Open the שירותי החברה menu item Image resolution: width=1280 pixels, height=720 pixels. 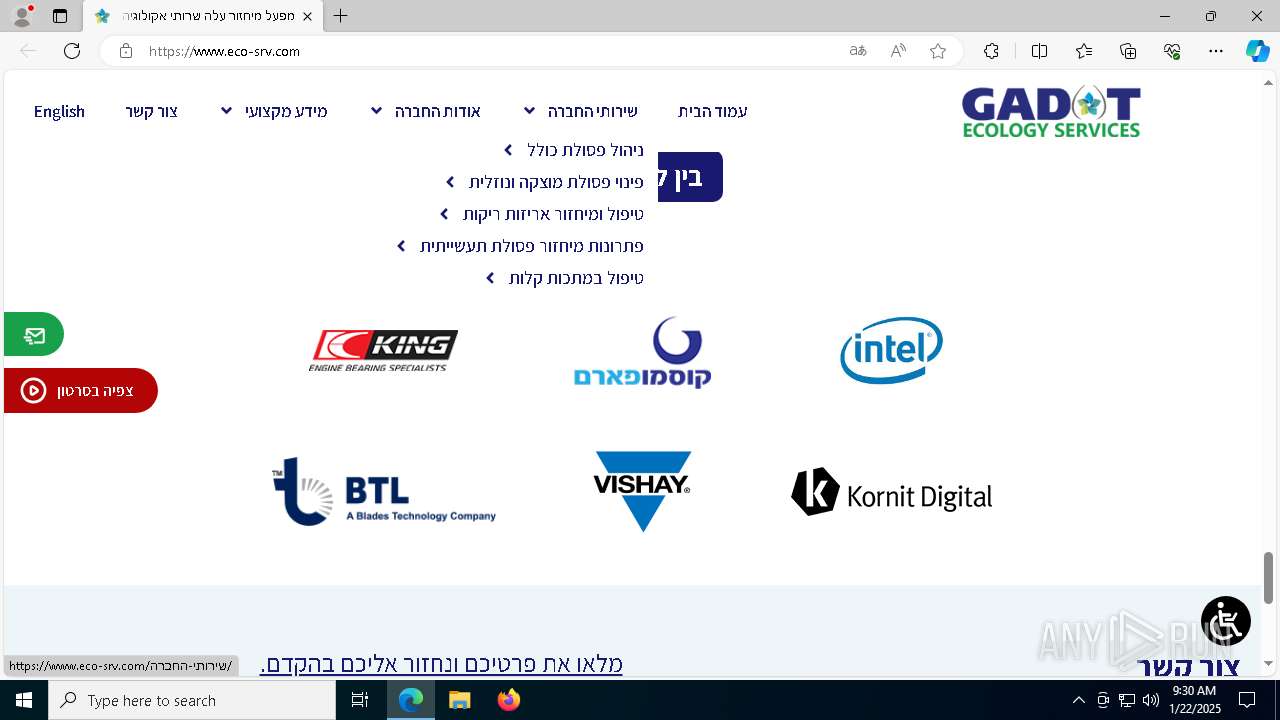pyautogui.click(x=592, y=111)
